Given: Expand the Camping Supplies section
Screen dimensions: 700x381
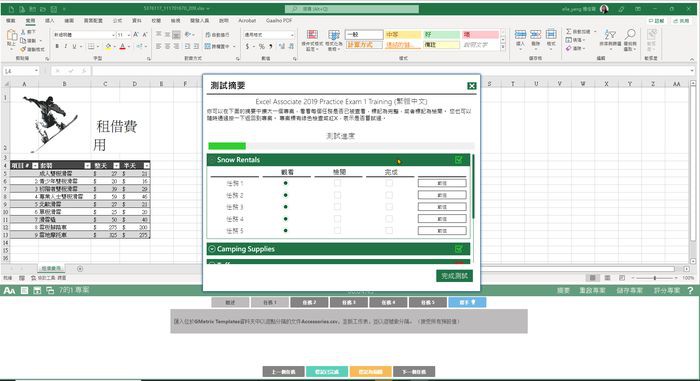Looking at the screenshot, I should tap(212, 249).
